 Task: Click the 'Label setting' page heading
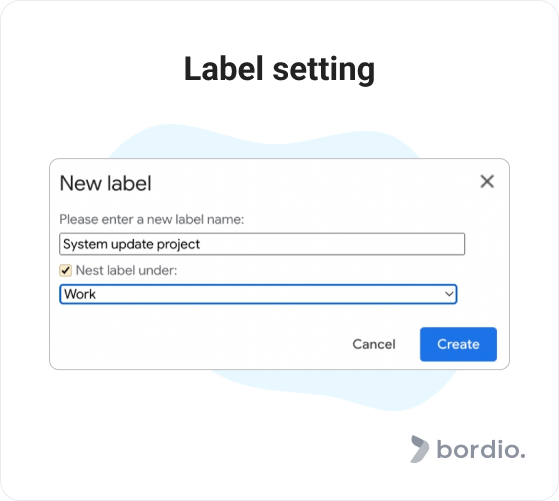point(280,69)
